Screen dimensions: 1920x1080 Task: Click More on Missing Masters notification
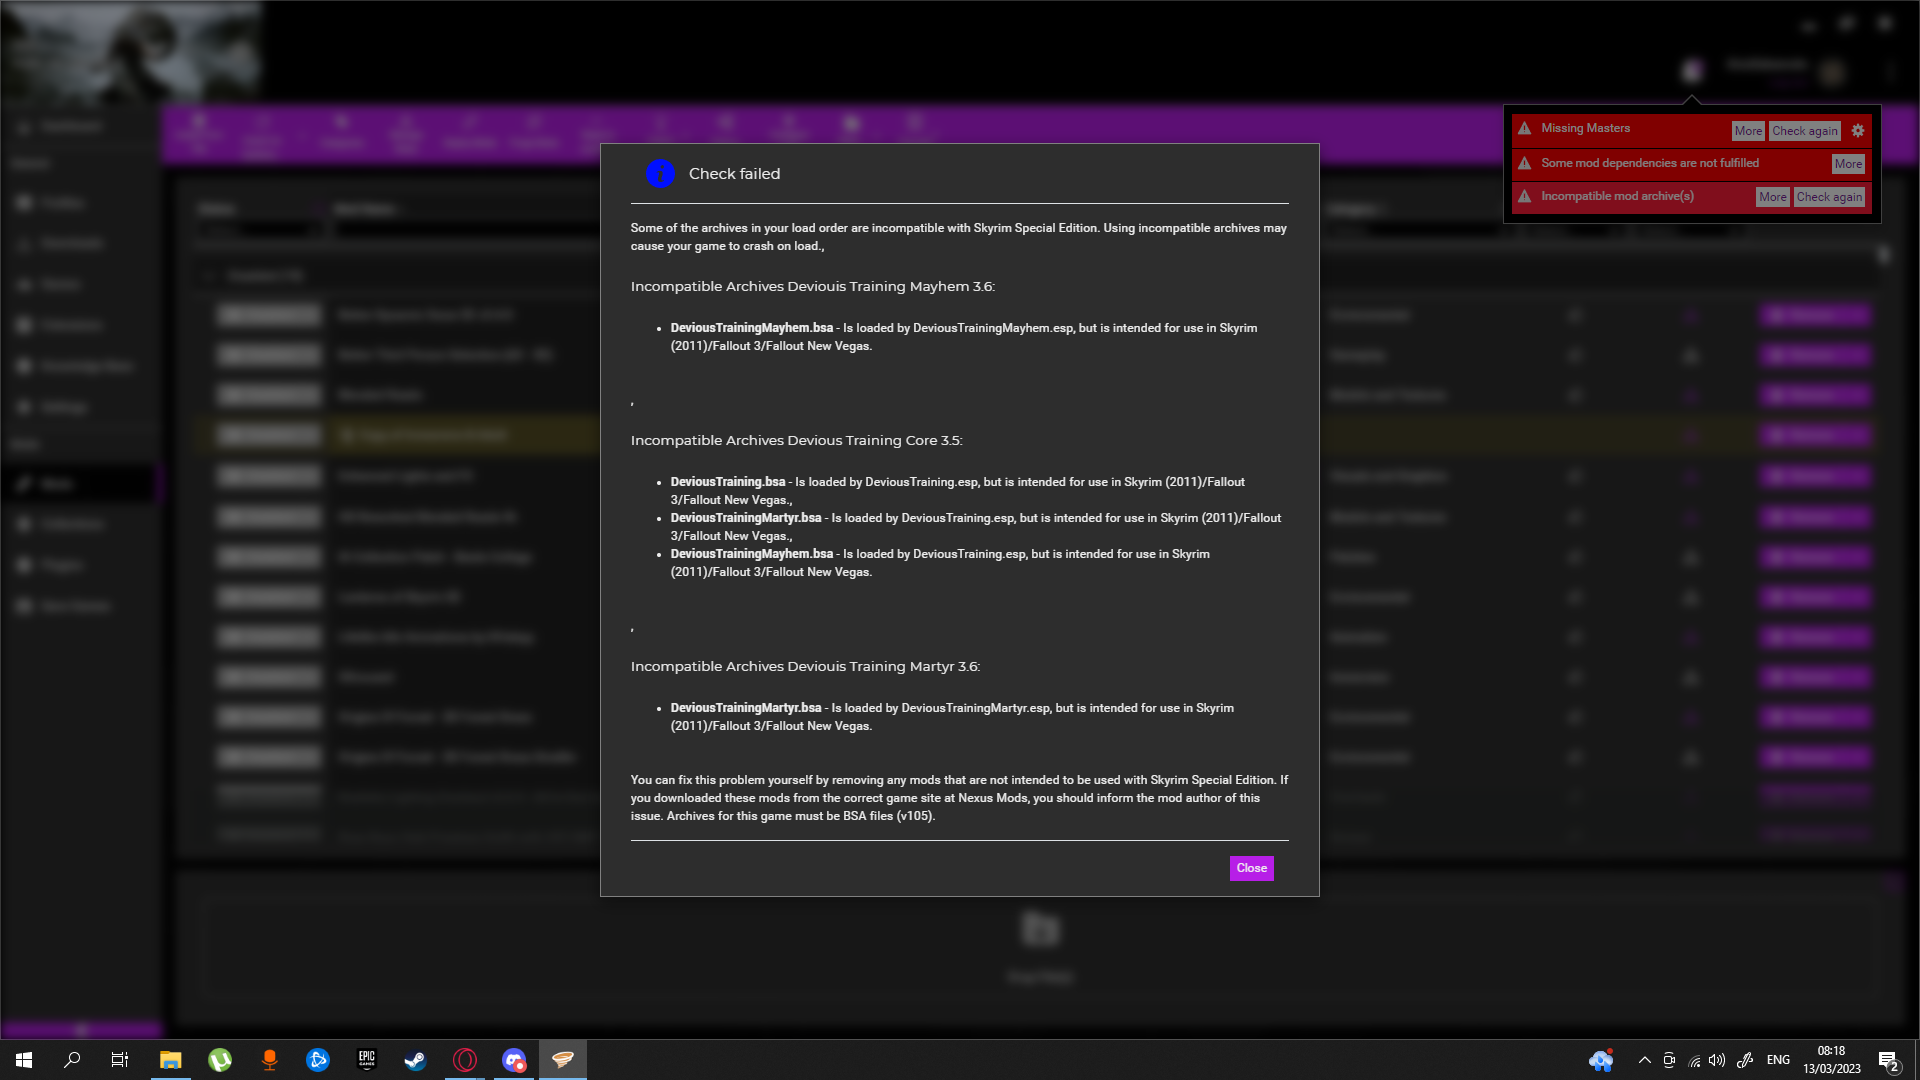(1748, 131)
